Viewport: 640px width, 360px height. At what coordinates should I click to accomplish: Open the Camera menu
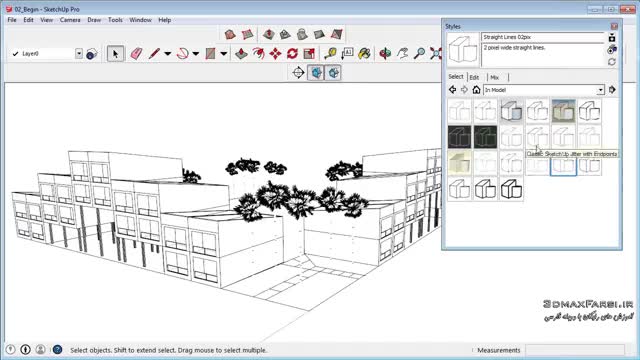[x=70, y=20]
